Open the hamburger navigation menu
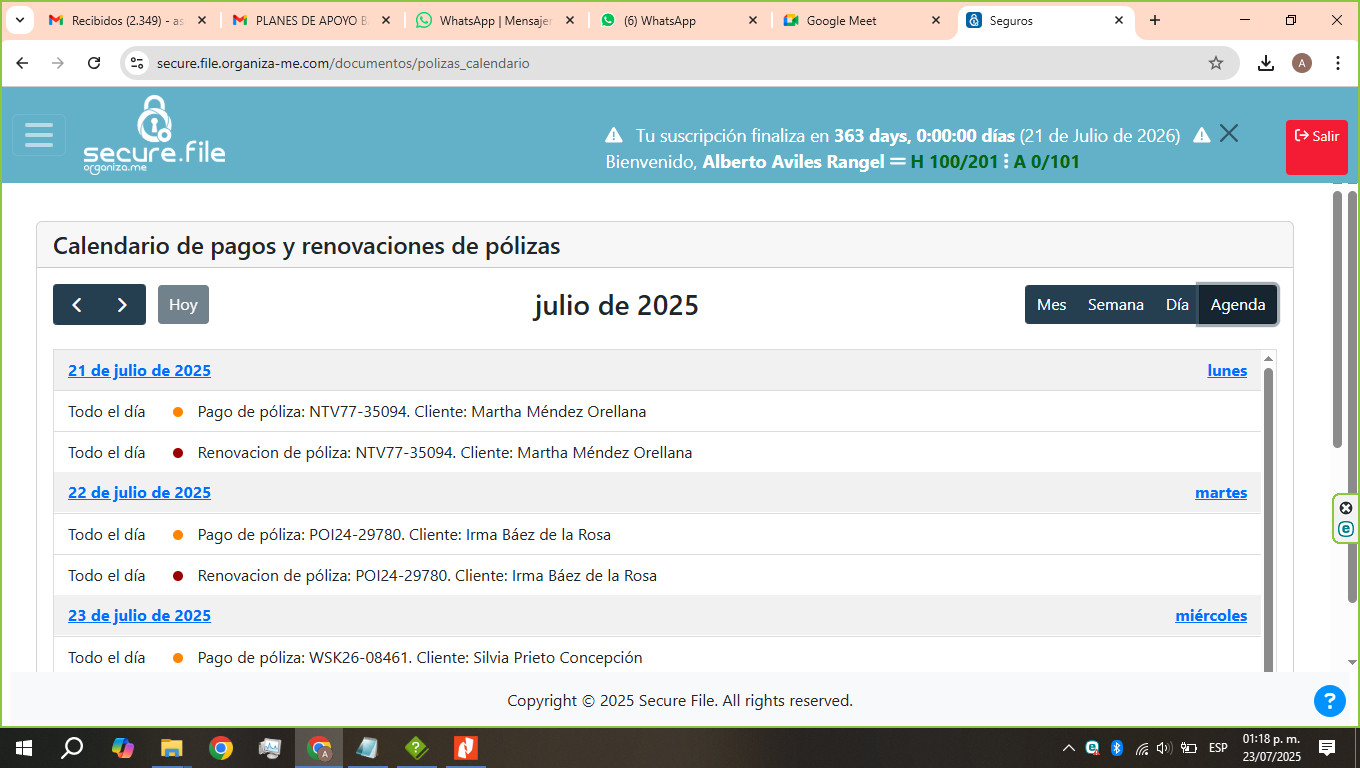 pos(39,135)
